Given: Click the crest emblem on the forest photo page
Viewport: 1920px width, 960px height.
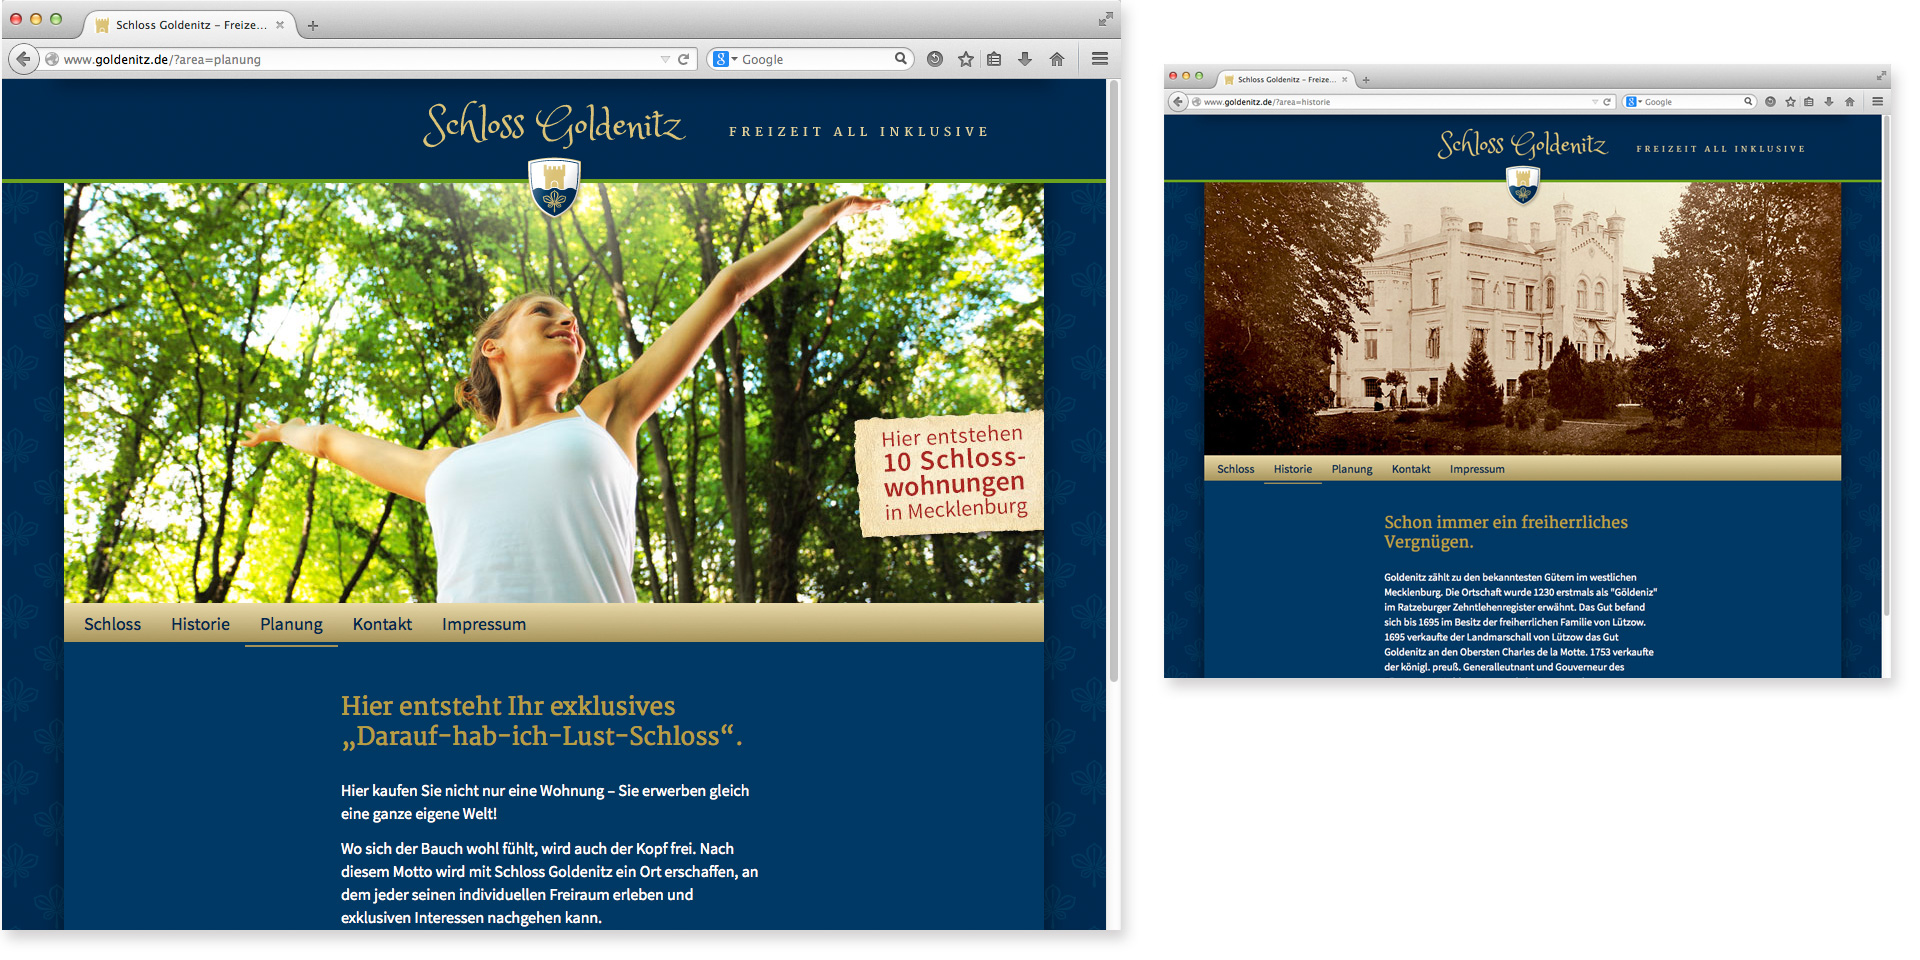Looking at the screenshot, I should click(x=554, y=188).
